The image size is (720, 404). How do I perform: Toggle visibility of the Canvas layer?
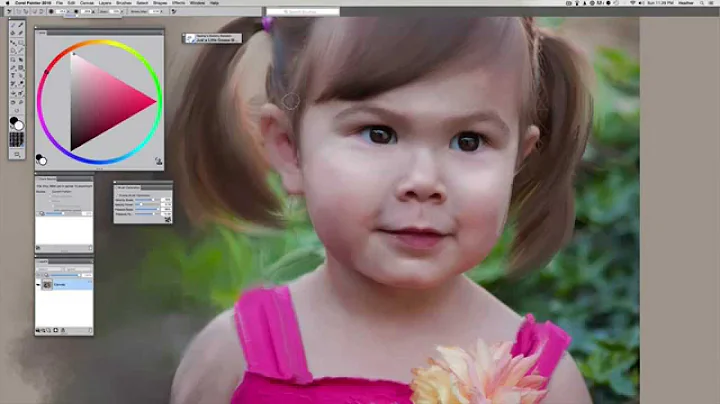click(x=38, y=285)
